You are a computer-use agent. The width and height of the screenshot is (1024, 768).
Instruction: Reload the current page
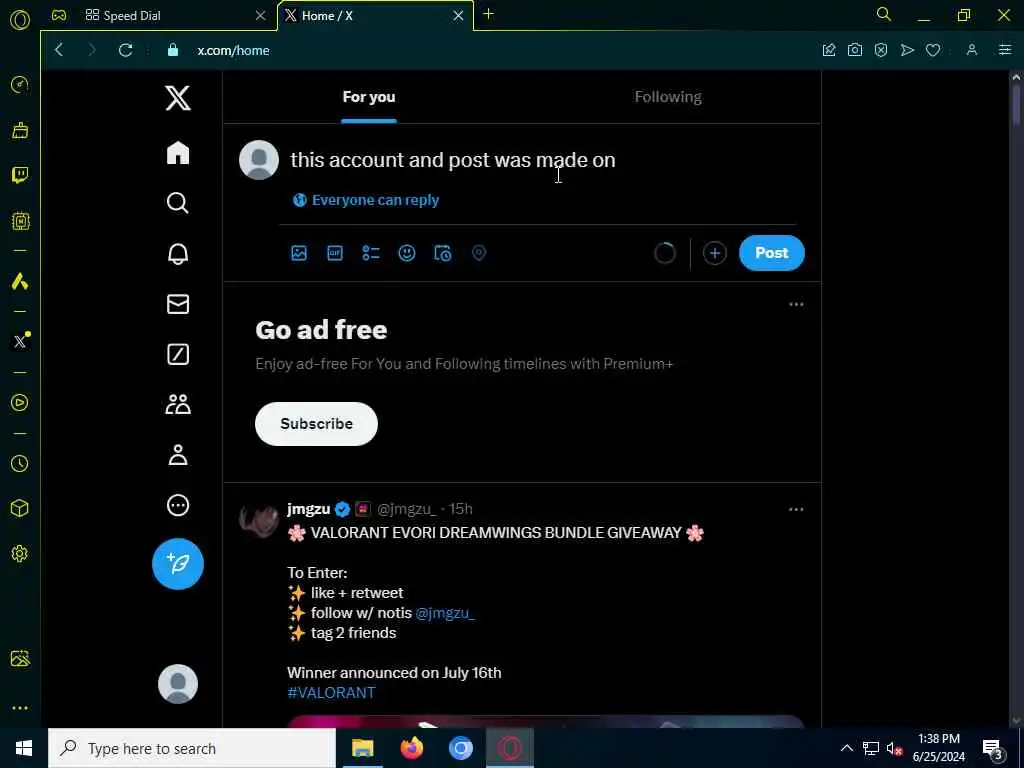click(125, 50)
